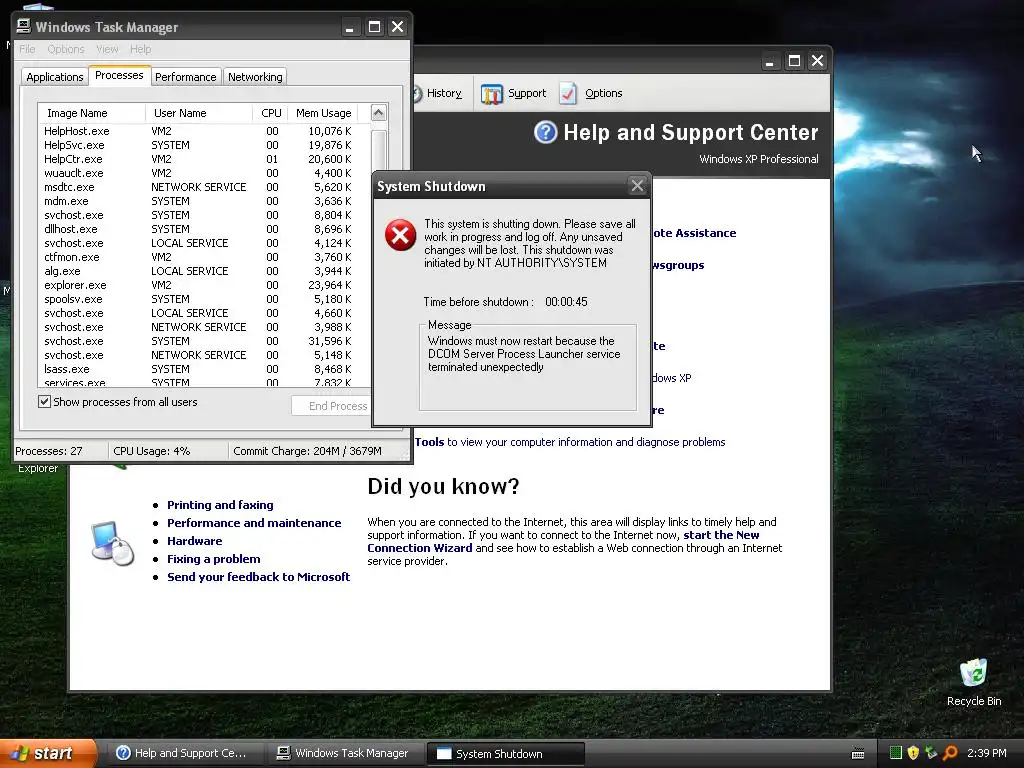This screenshot has width=1024, height=768.
Task: Open the Help menu in Task Manager
Action: [x=140, y=49]
